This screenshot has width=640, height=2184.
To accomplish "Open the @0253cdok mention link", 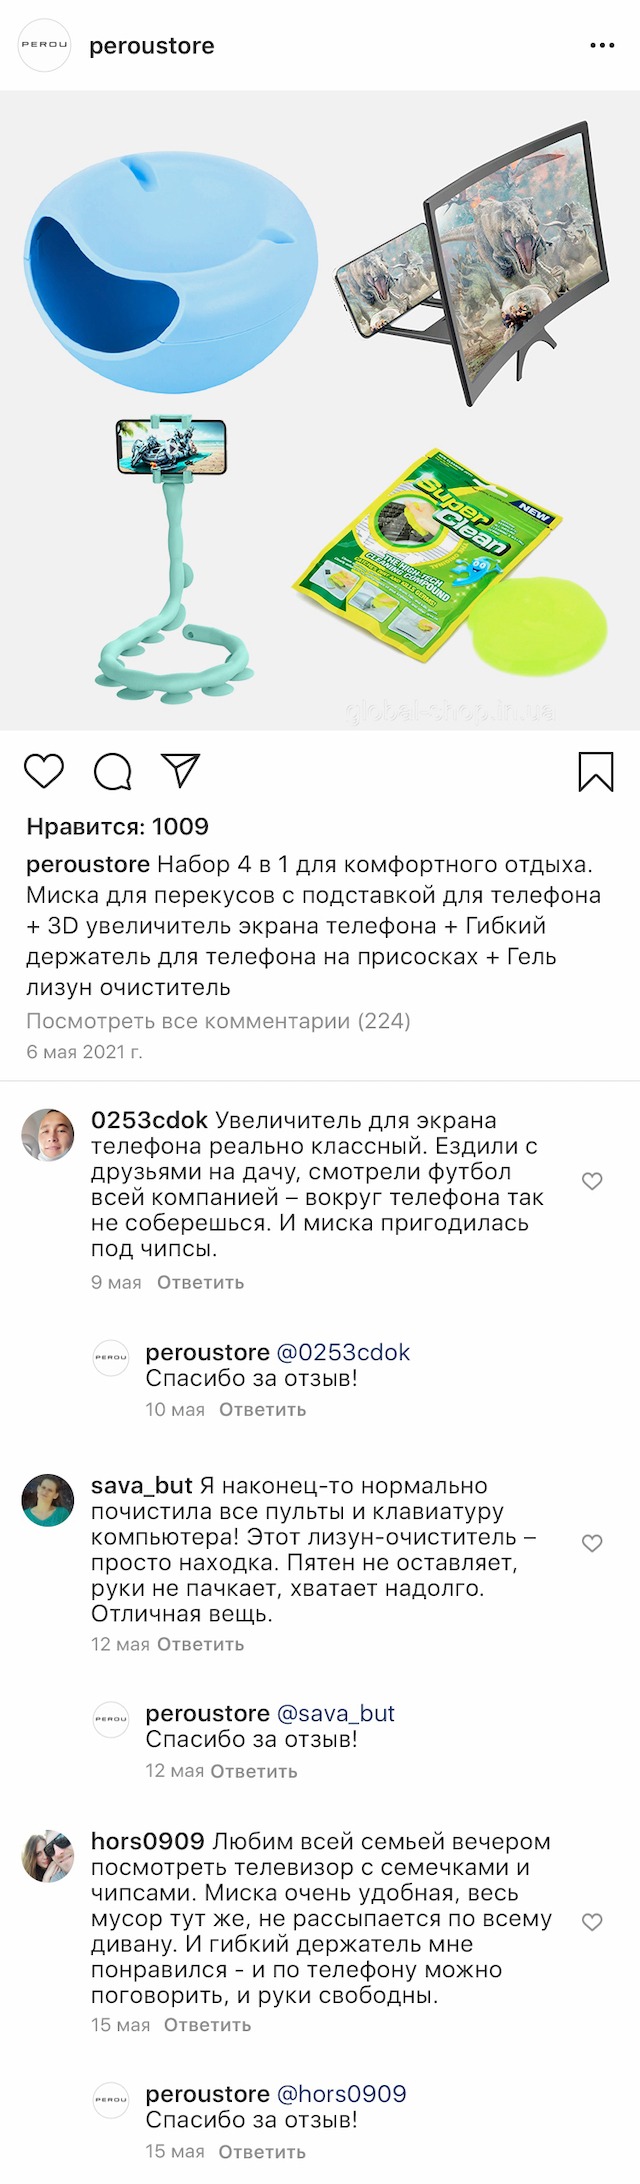I will pyautogui.click(x=343, y=1352).
